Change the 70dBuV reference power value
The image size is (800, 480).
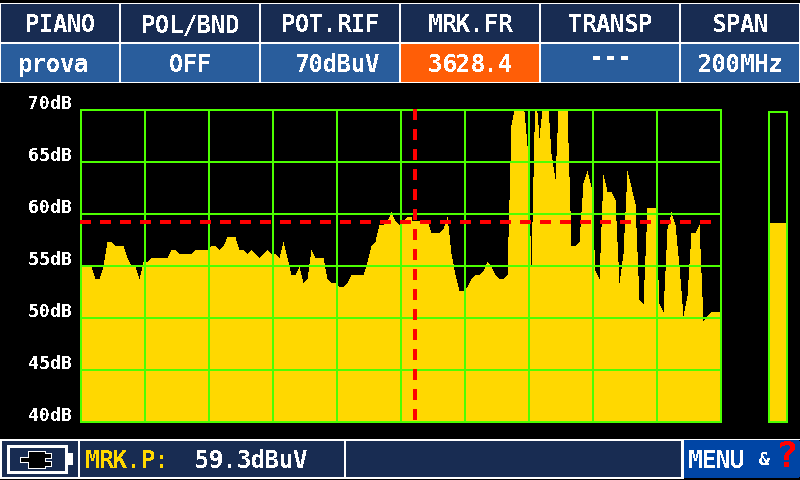point(330,63)
